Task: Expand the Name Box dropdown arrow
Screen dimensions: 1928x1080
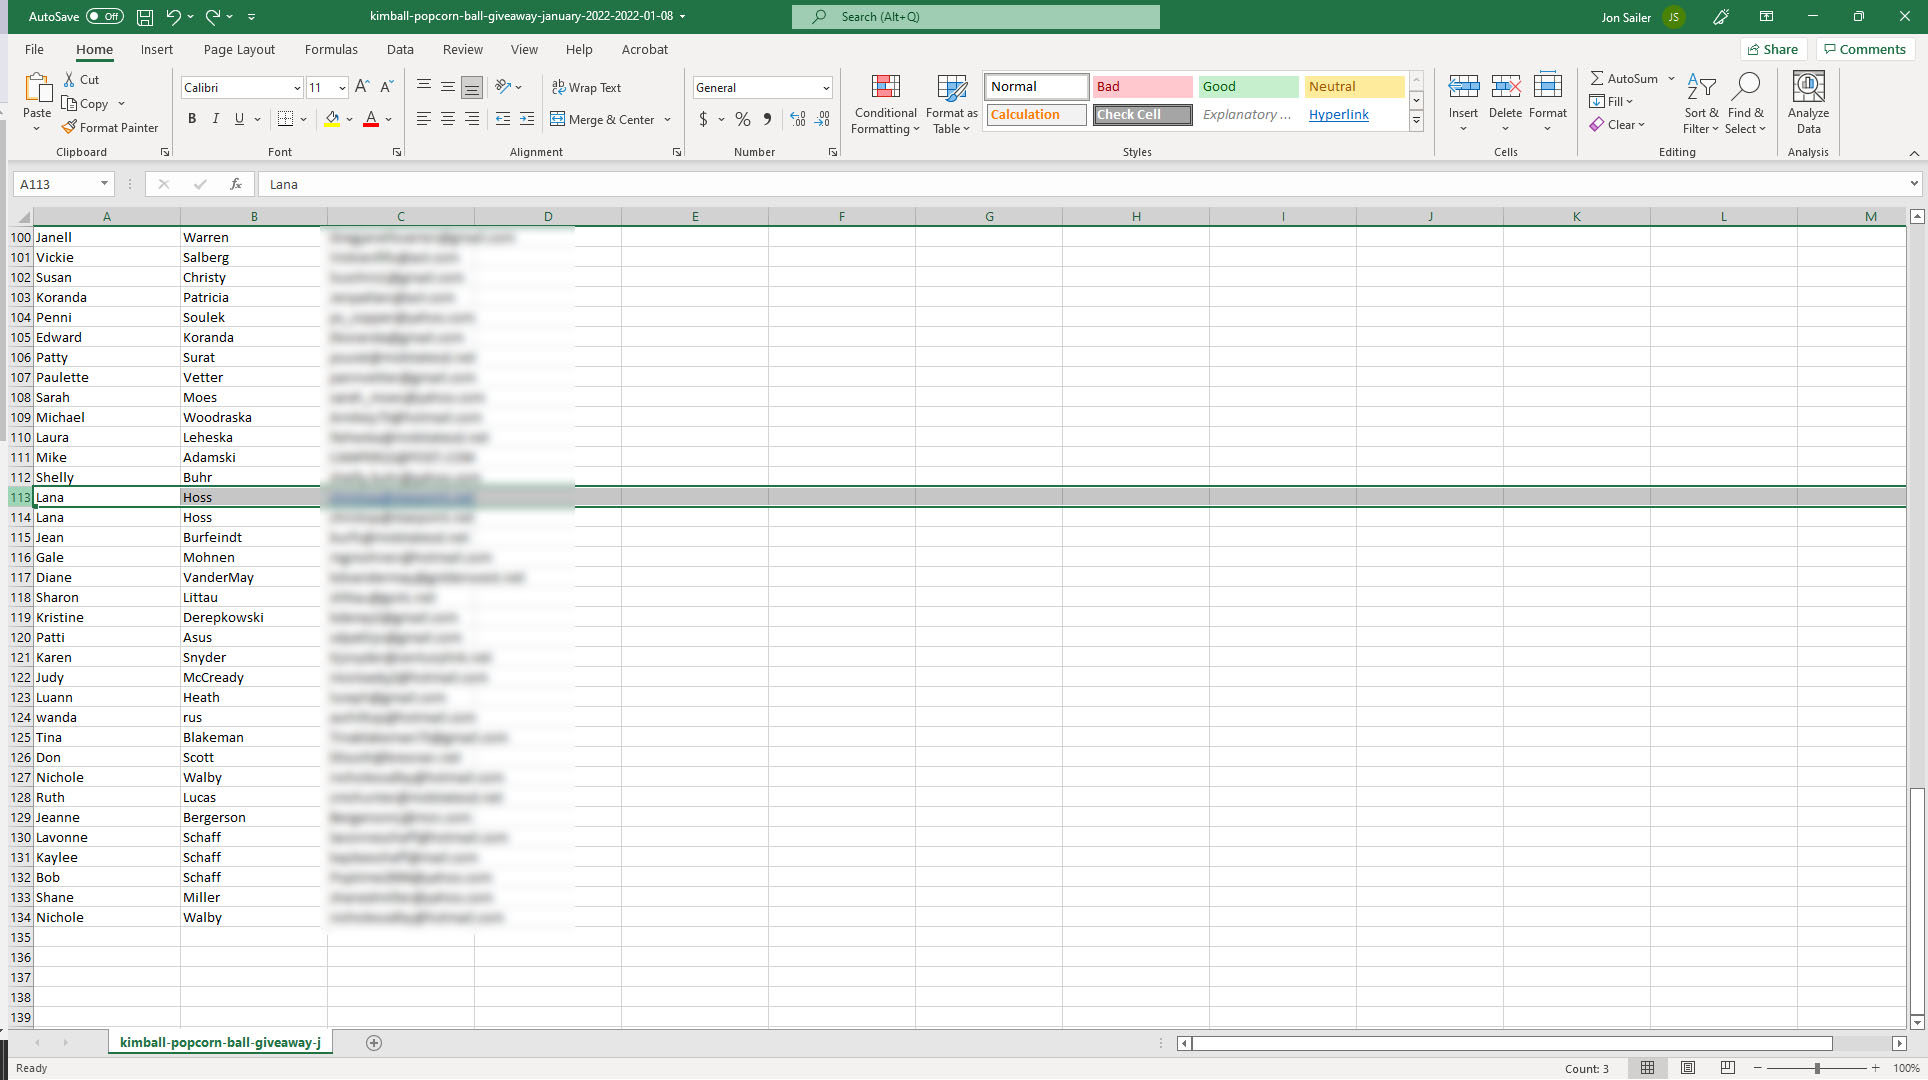Action: [104, 184]
